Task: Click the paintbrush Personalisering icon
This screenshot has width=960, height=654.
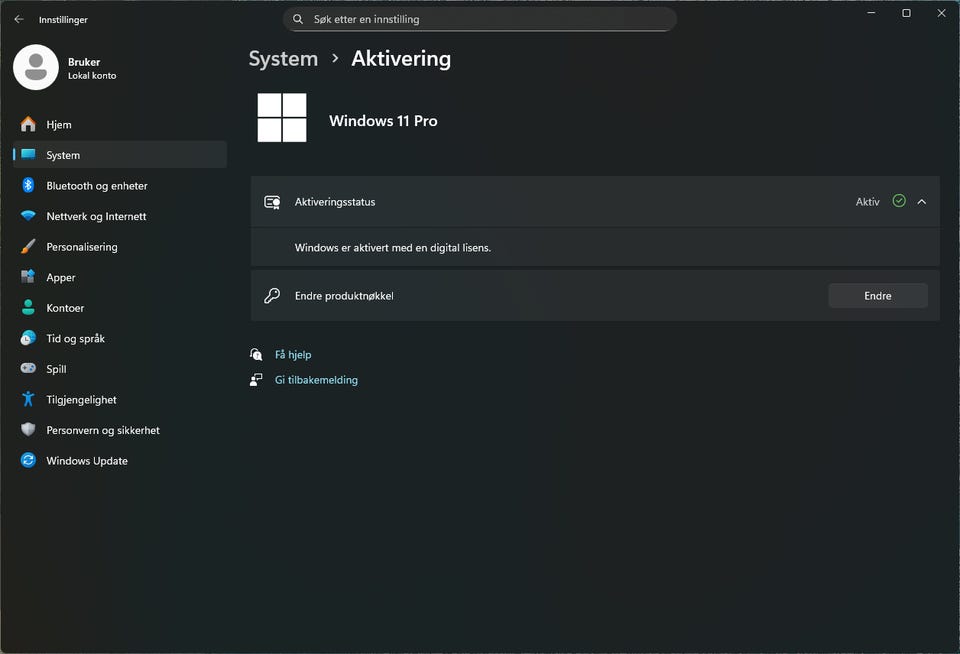Action: click(x=28, y=246)
